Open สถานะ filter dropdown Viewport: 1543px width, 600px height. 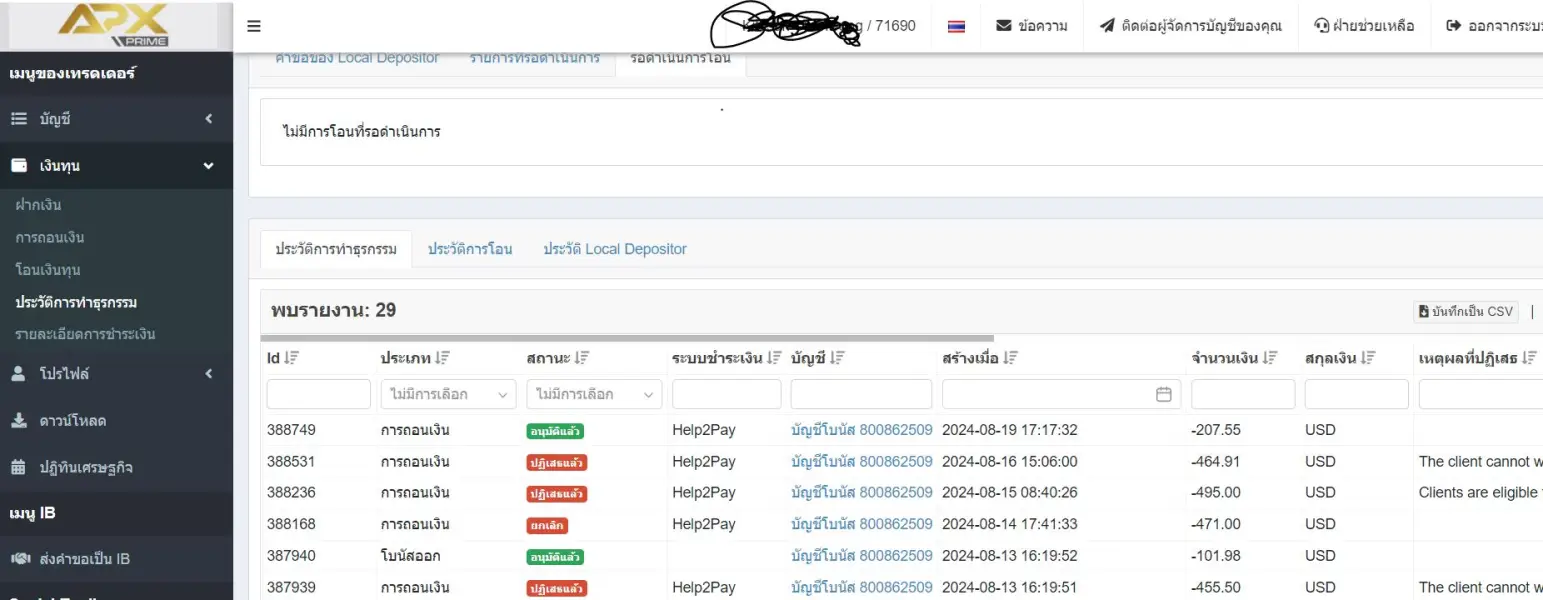pos(594,394)
